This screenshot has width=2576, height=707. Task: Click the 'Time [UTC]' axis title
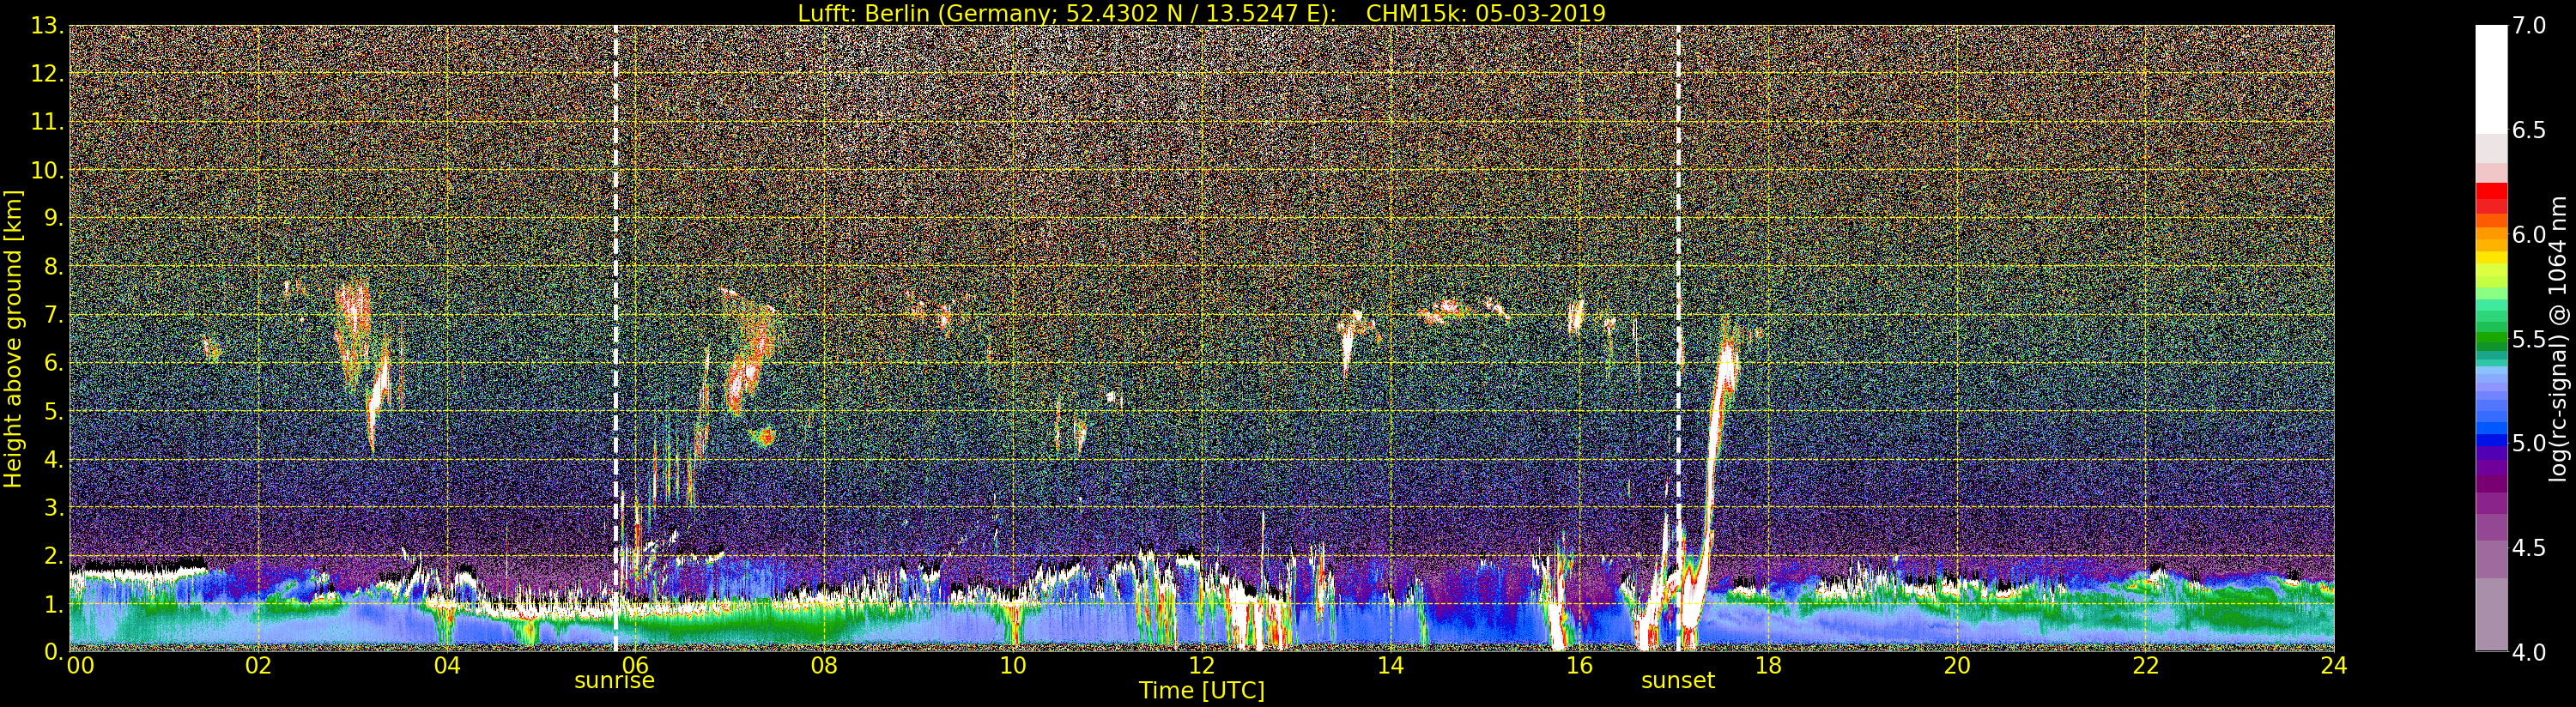pos(1202,691)
